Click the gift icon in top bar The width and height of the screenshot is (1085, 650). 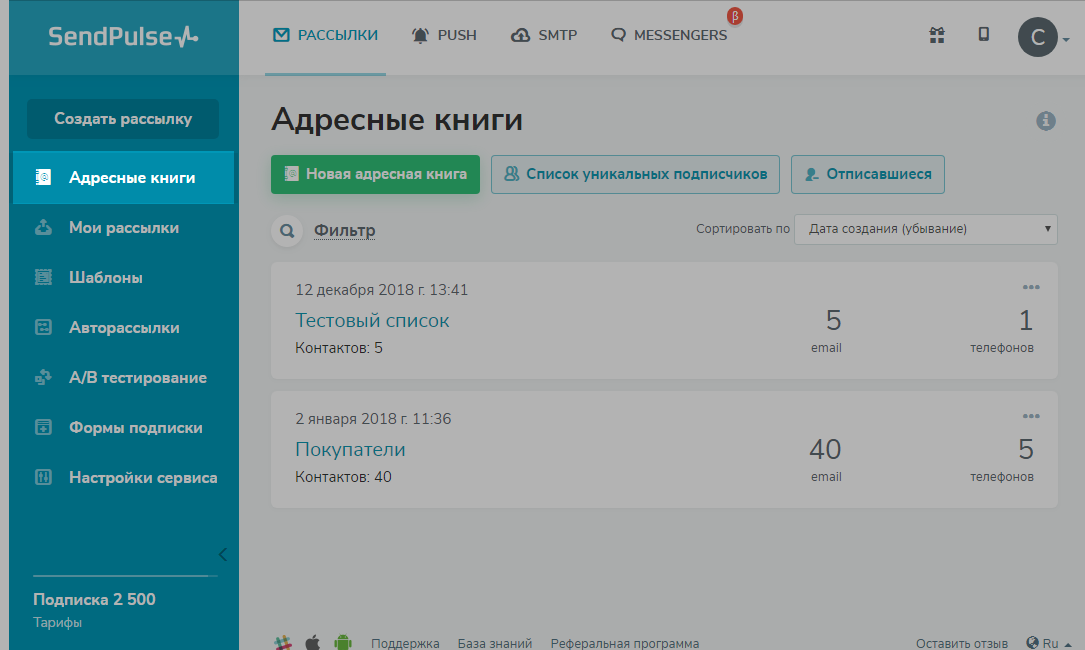(x=937, y=36)
